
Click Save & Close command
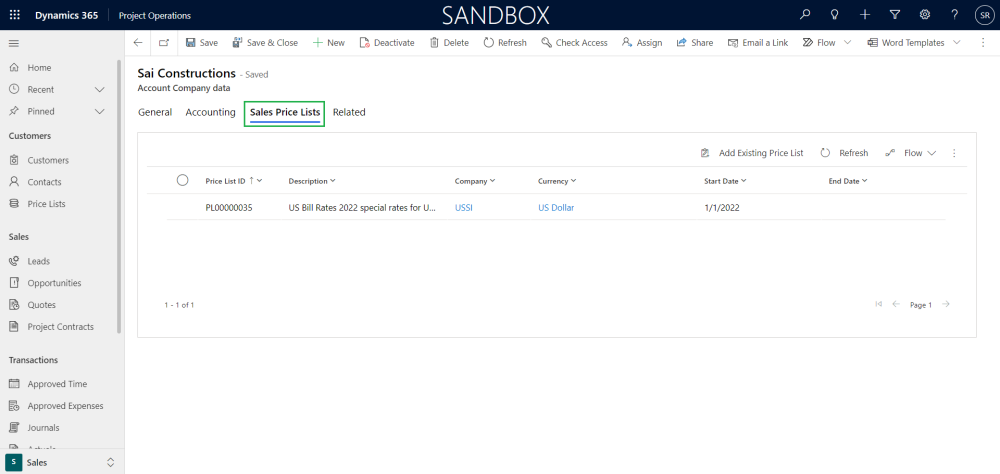pyautogui.click(x=265, y=43)
